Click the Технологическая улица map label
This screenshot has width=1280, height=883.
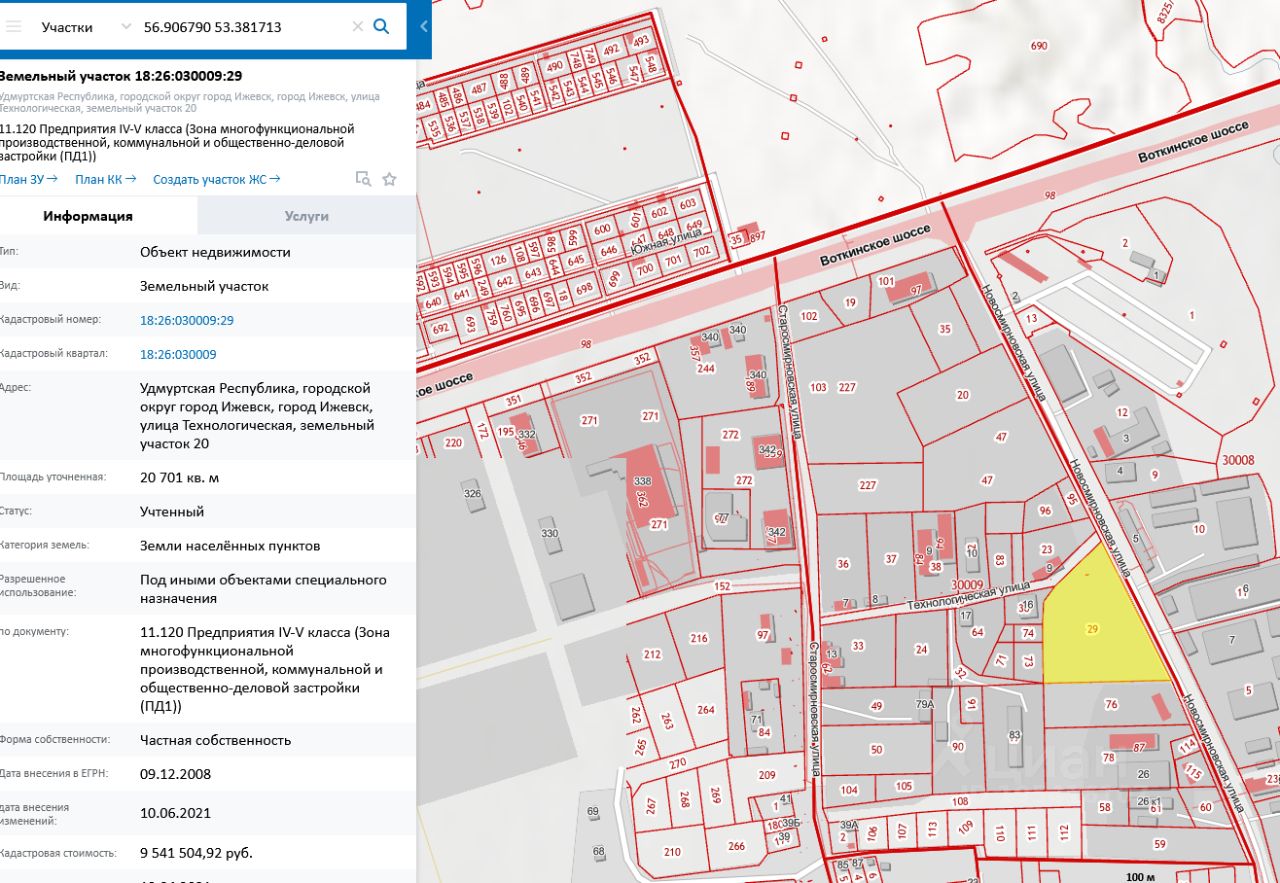point(968,597)
